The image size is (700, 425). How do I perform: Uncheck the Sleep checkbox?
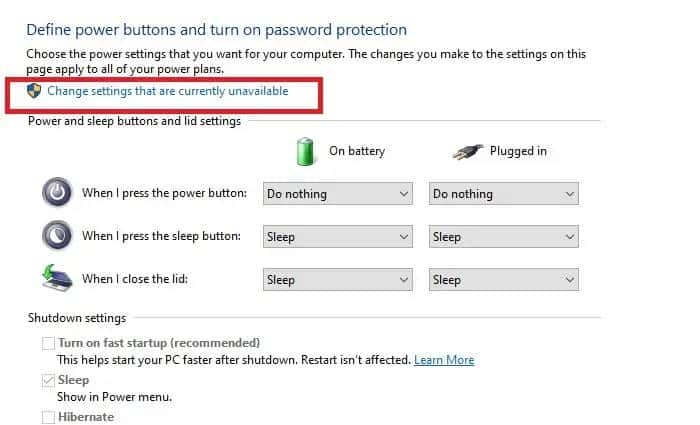pyautogui.click(x=48, y=380)
